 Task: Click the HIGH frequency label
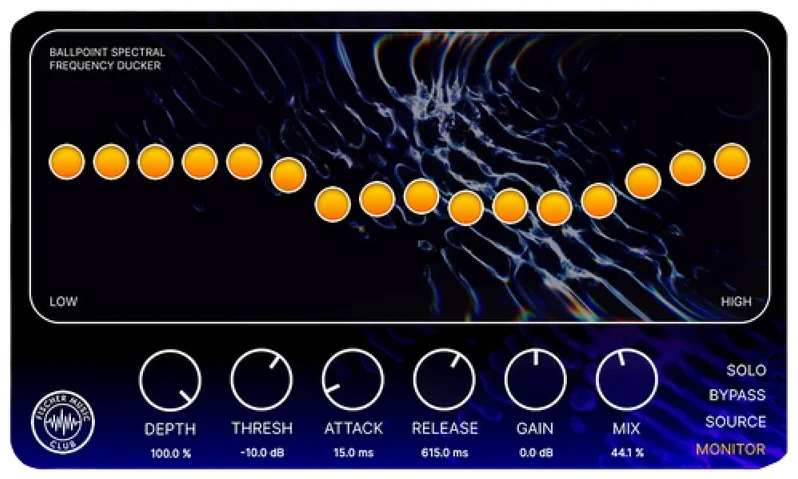tap(736, 301)
